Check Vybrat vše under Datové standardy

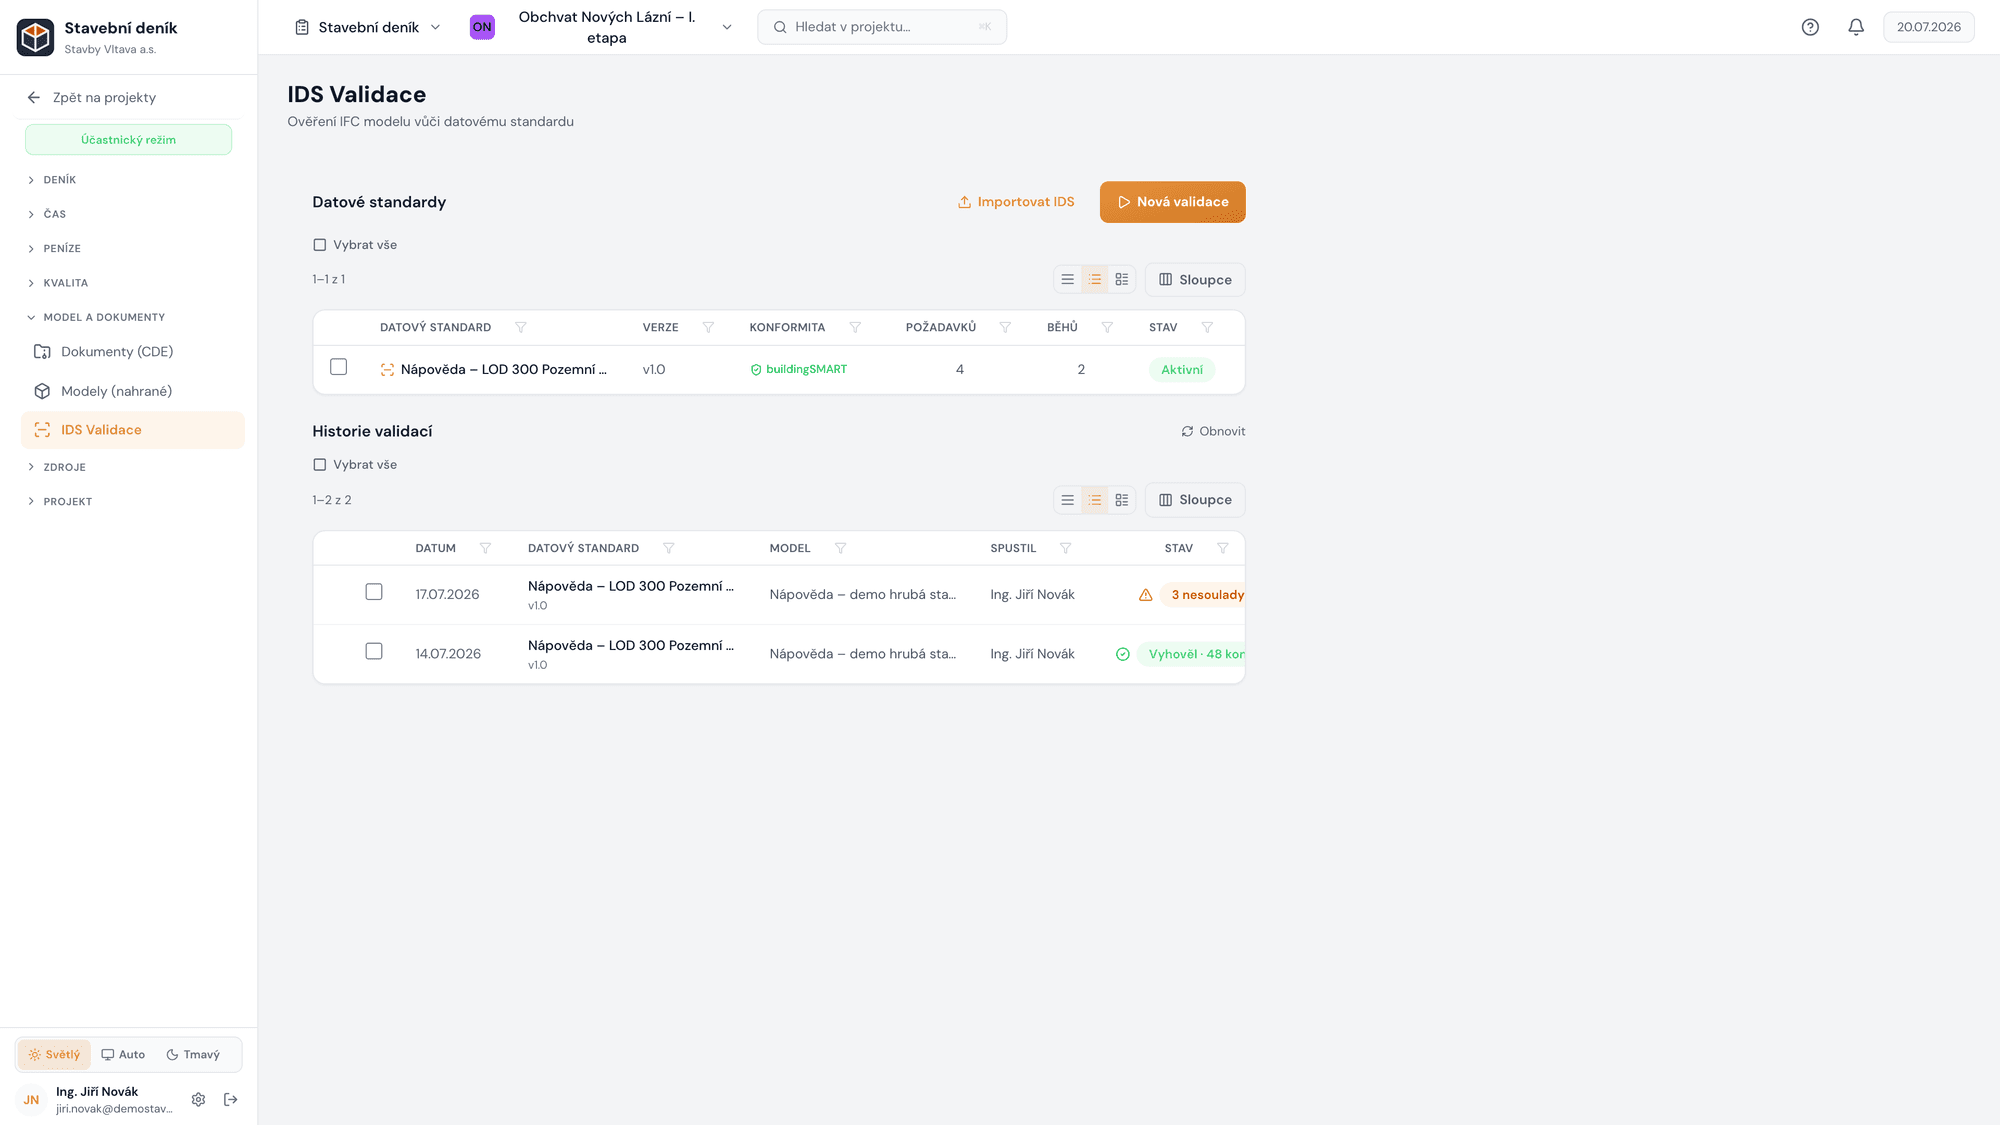tap(320, 245)
